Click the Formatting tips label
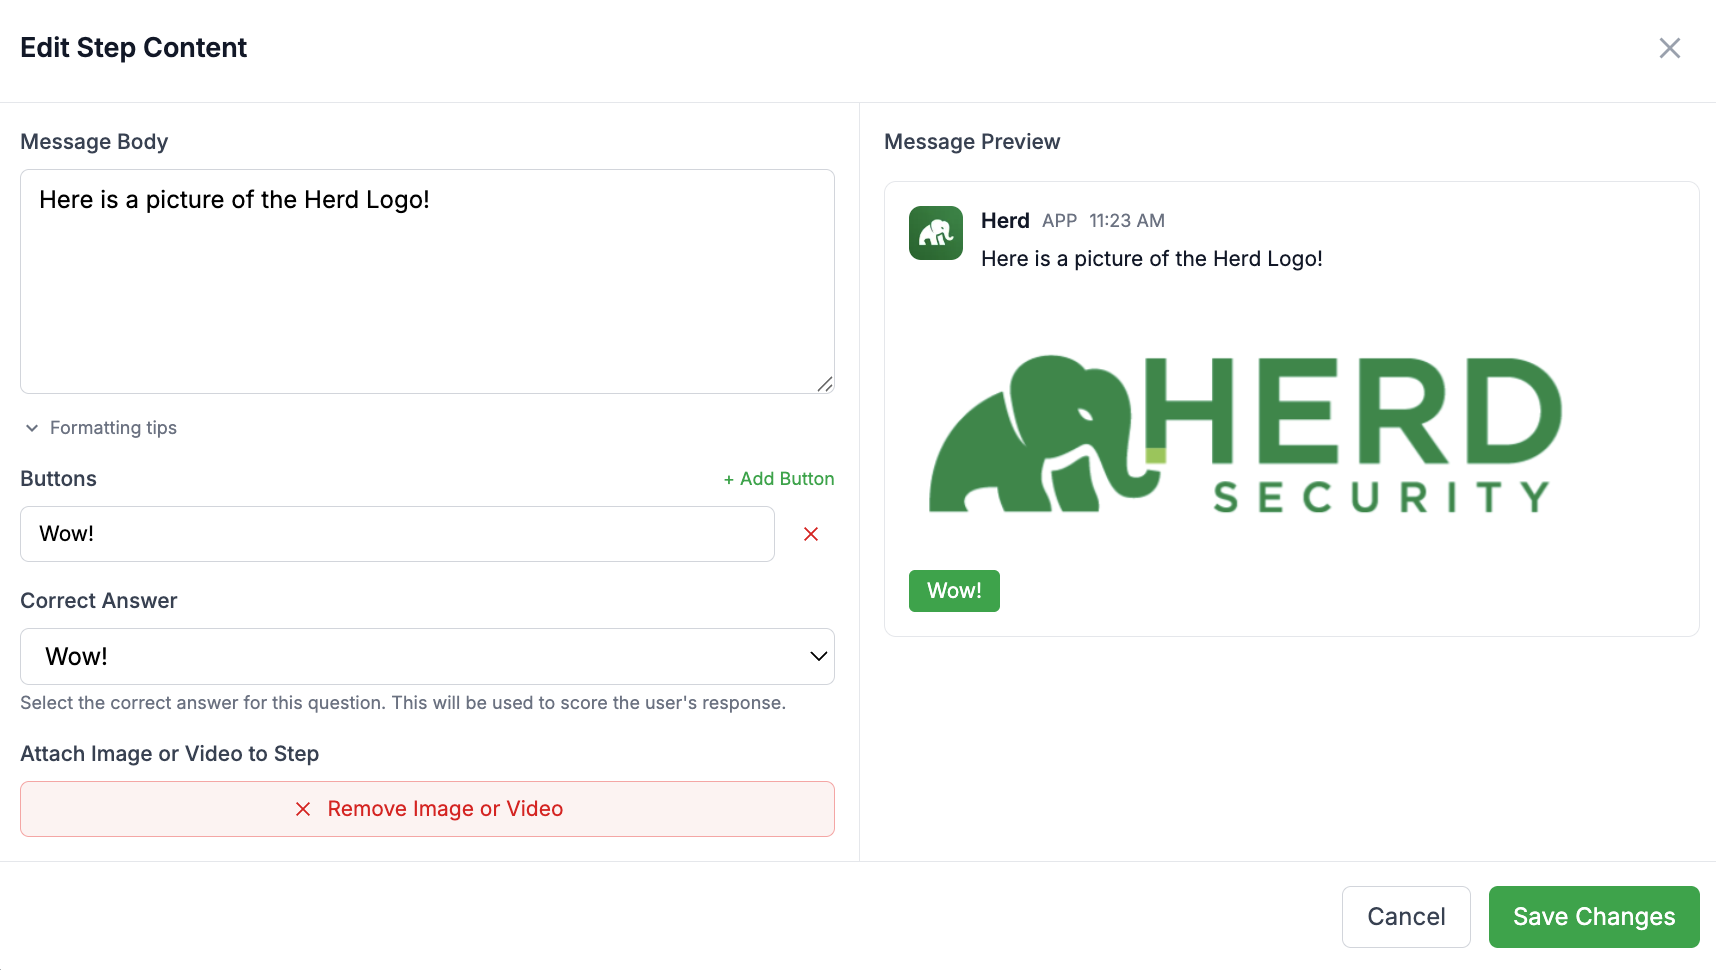The width and height of the screenshot is (1716, 970). 113,428
